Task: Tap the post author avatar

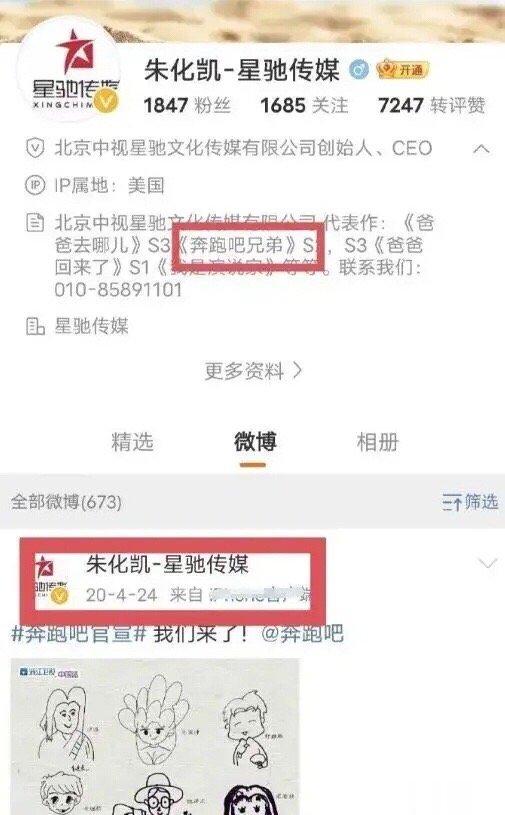Action: tap(52, 580)
